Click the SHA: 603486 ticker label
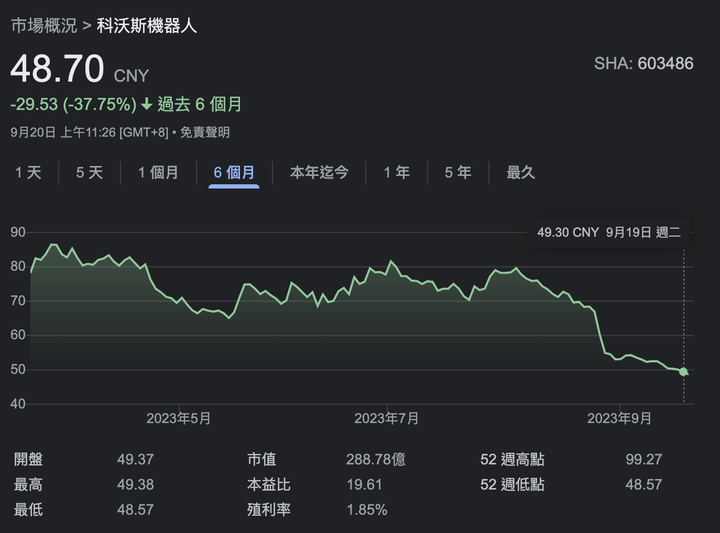This screenshot has height=533, width=720. [644, 63]
